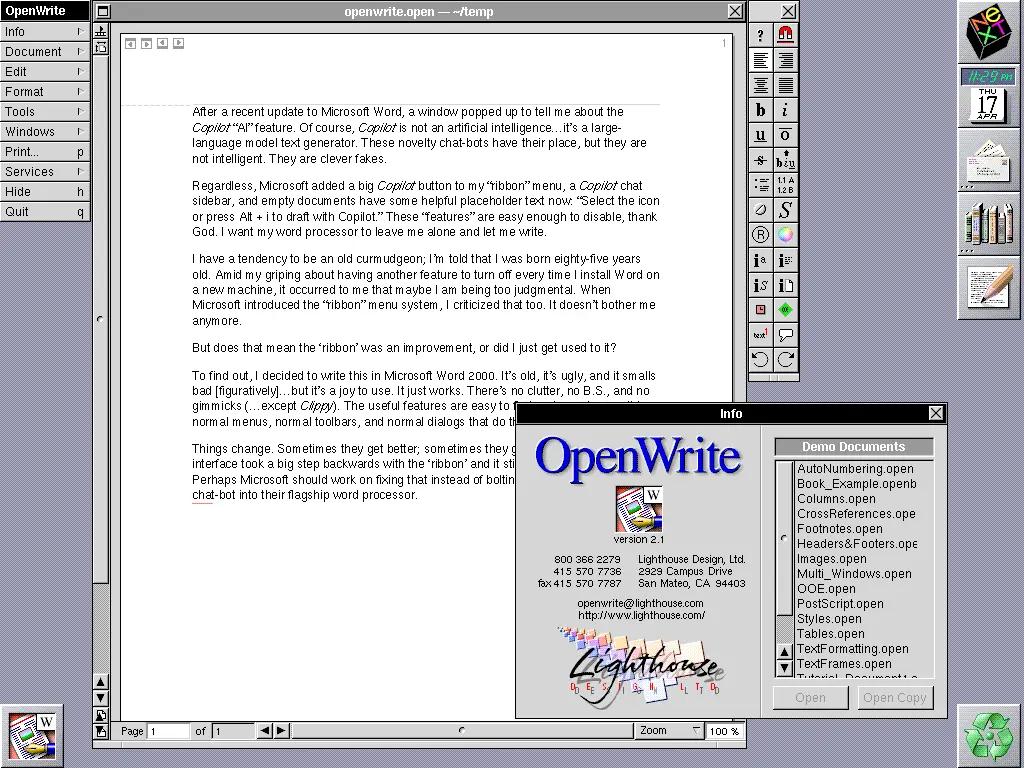
Task: Insert a footnote with the text¹ icon
Action: pyautogui.click(x=761, y=335)
